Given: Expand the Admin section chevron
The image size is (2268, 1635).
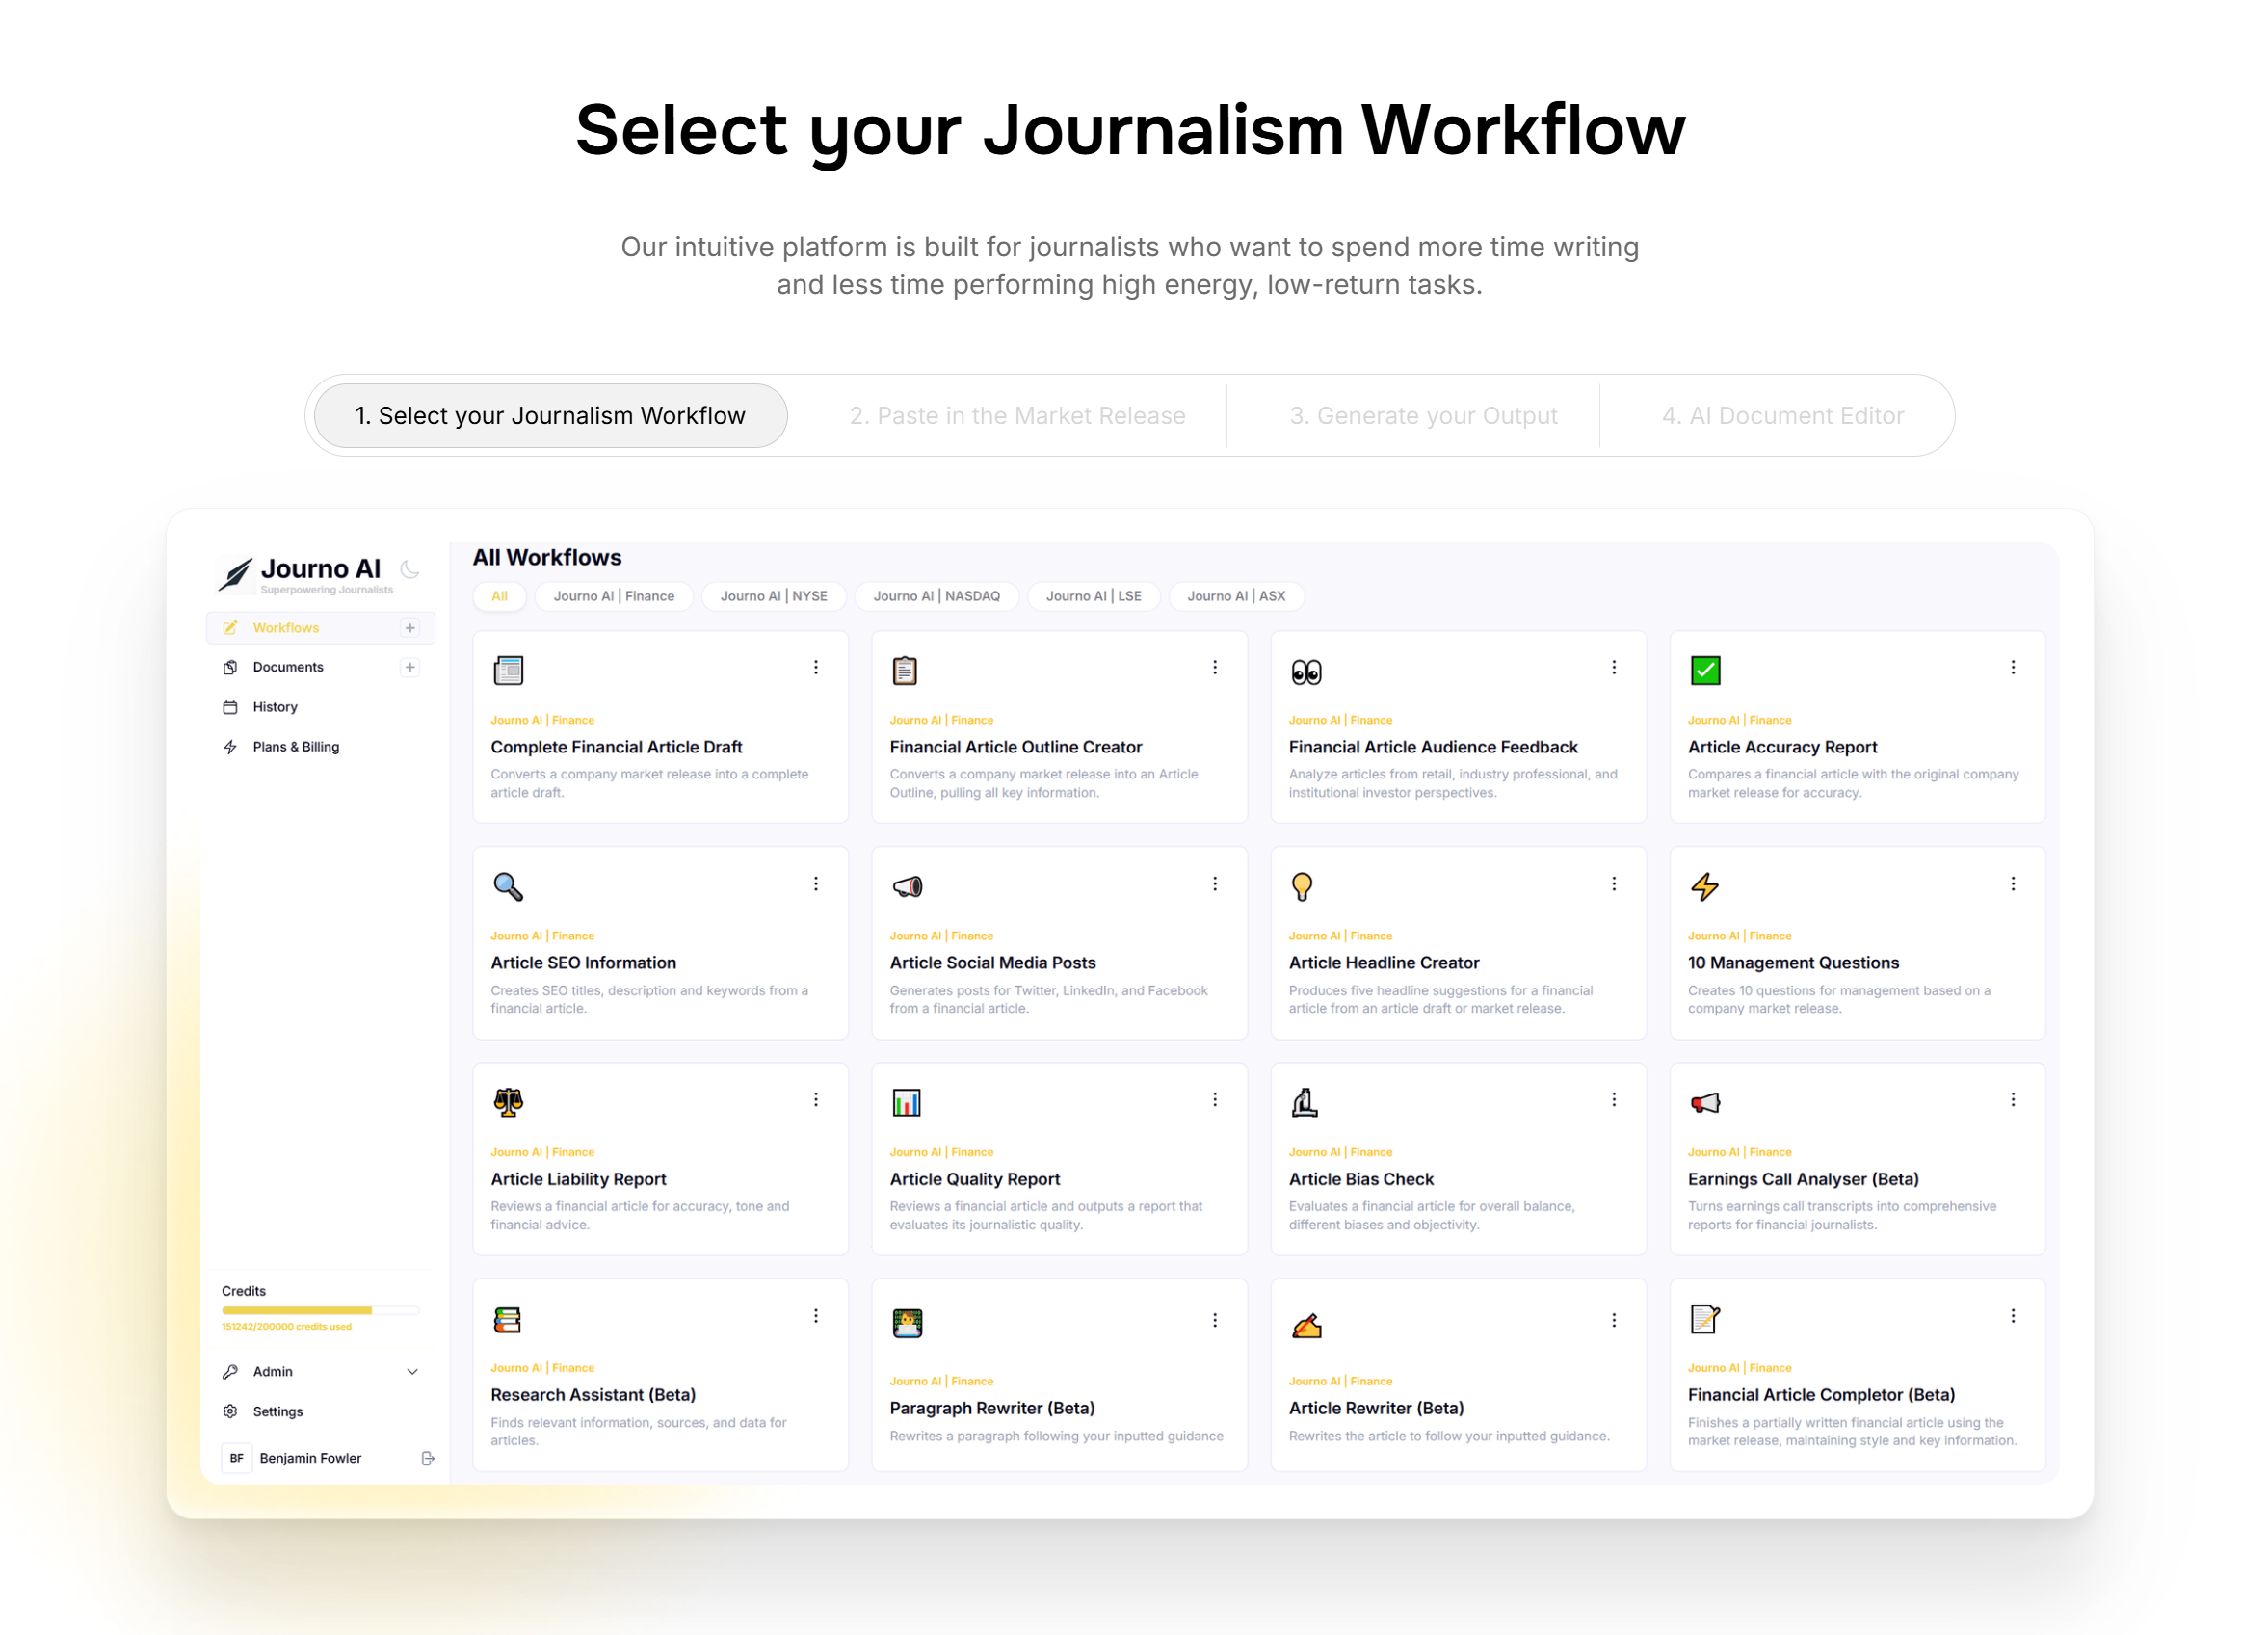Looking at the screenshot, I should (x=412, y=1371).
